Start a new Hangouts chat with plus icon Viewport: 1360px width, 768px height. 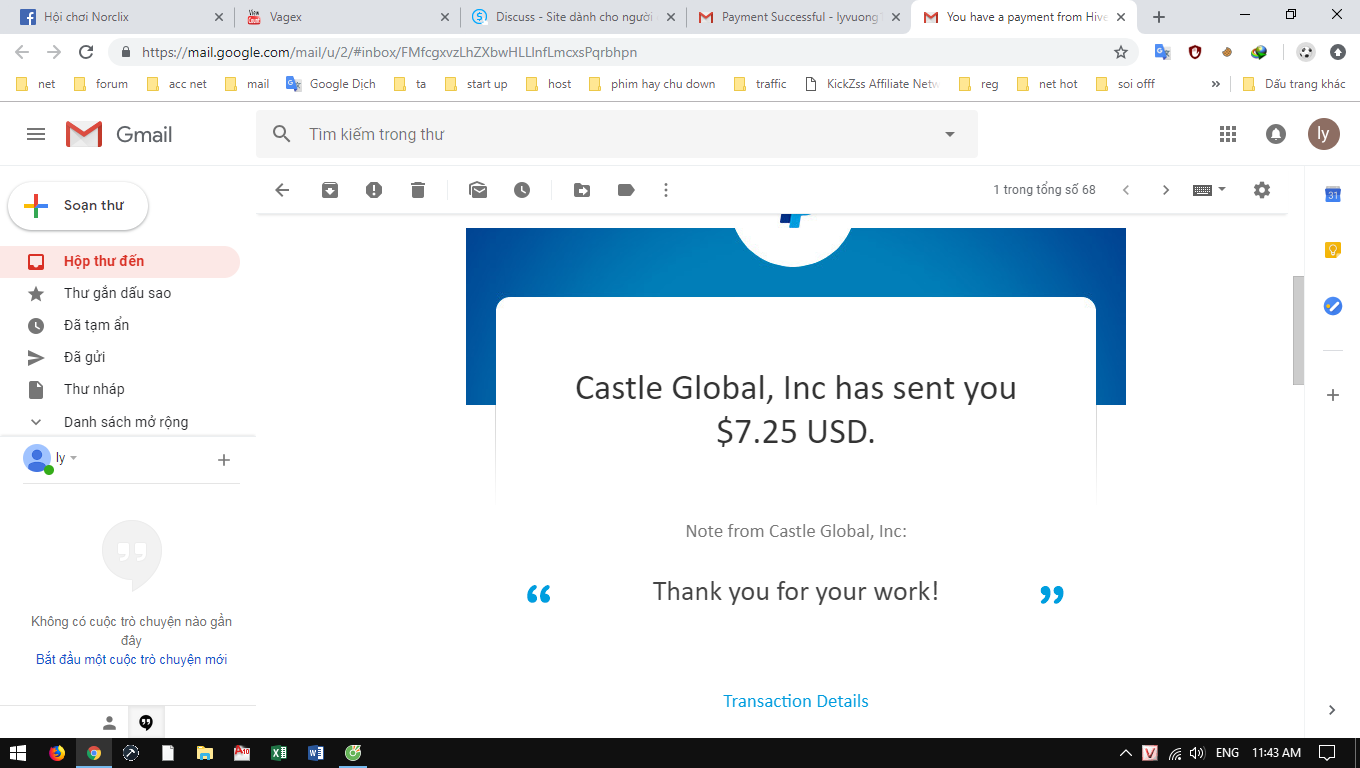[x=224, y=460]
